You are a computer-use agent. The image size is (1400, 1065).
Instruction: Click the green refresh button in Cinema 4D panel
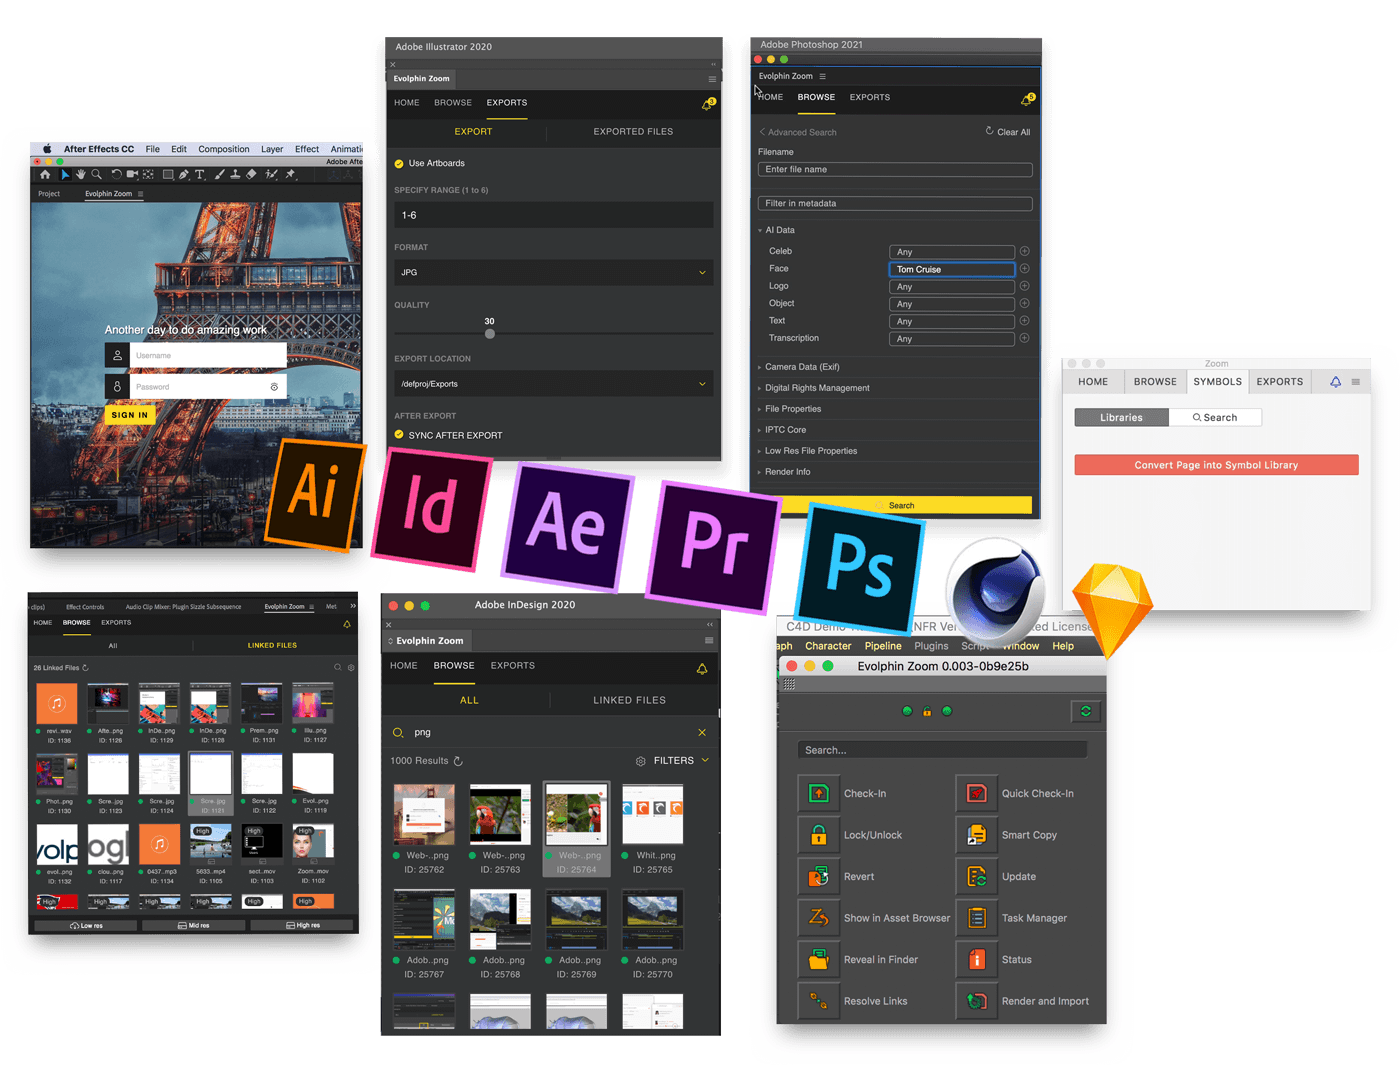pos(1085,711)
